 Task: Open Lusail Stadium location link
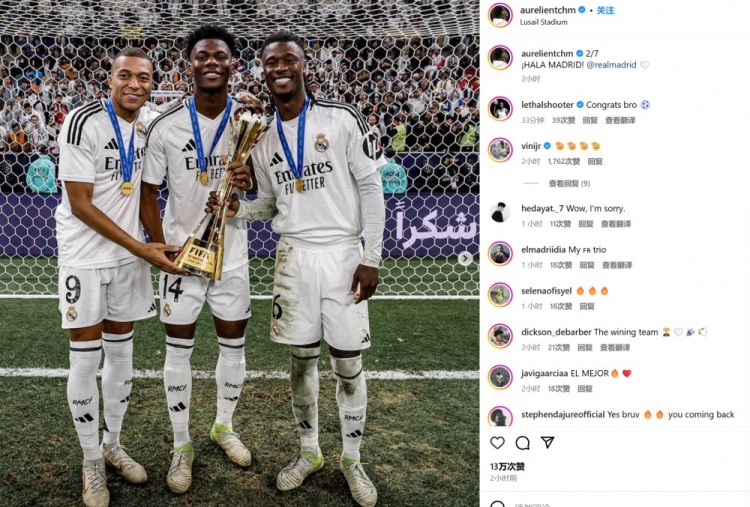(x=544, y=22)
